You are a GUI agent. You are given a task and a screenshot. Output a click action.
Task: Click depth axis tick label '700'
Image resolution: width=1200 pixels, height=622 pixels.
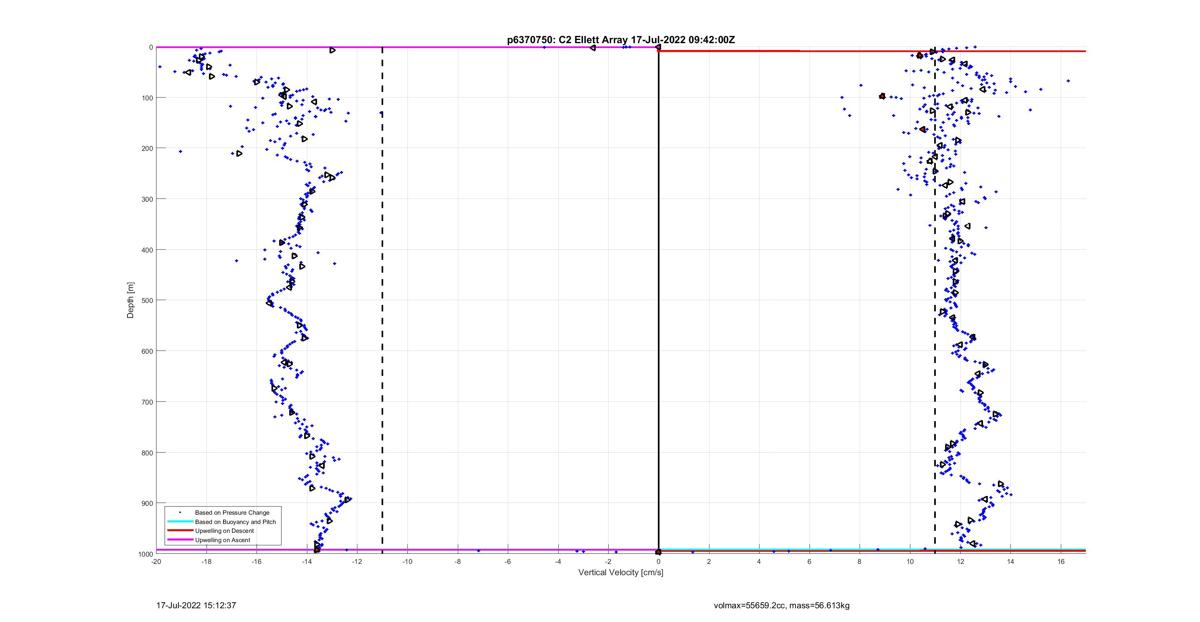coord(146,402)
